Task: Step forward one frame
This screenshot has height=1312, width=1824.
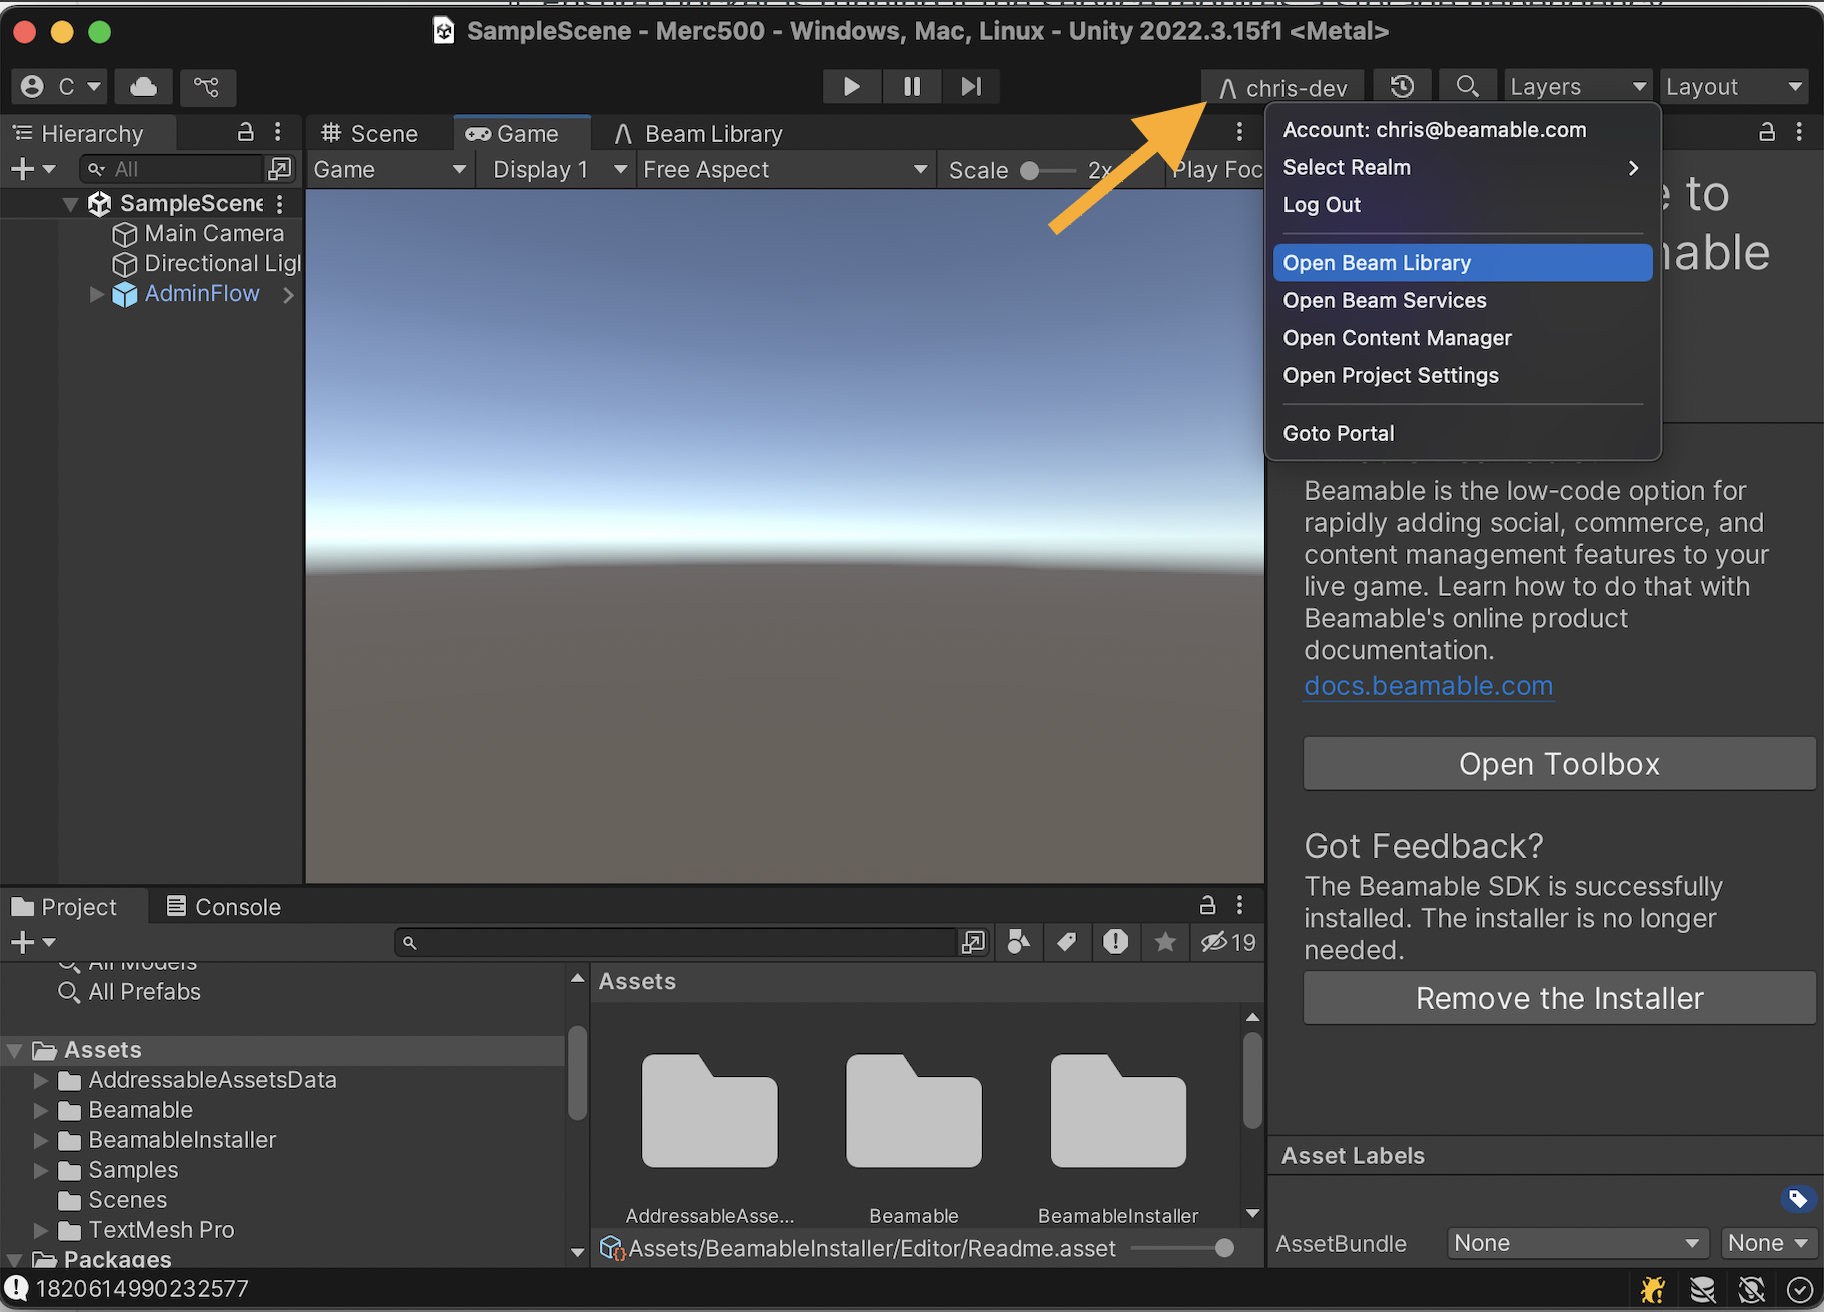Action: click(971, 87)
